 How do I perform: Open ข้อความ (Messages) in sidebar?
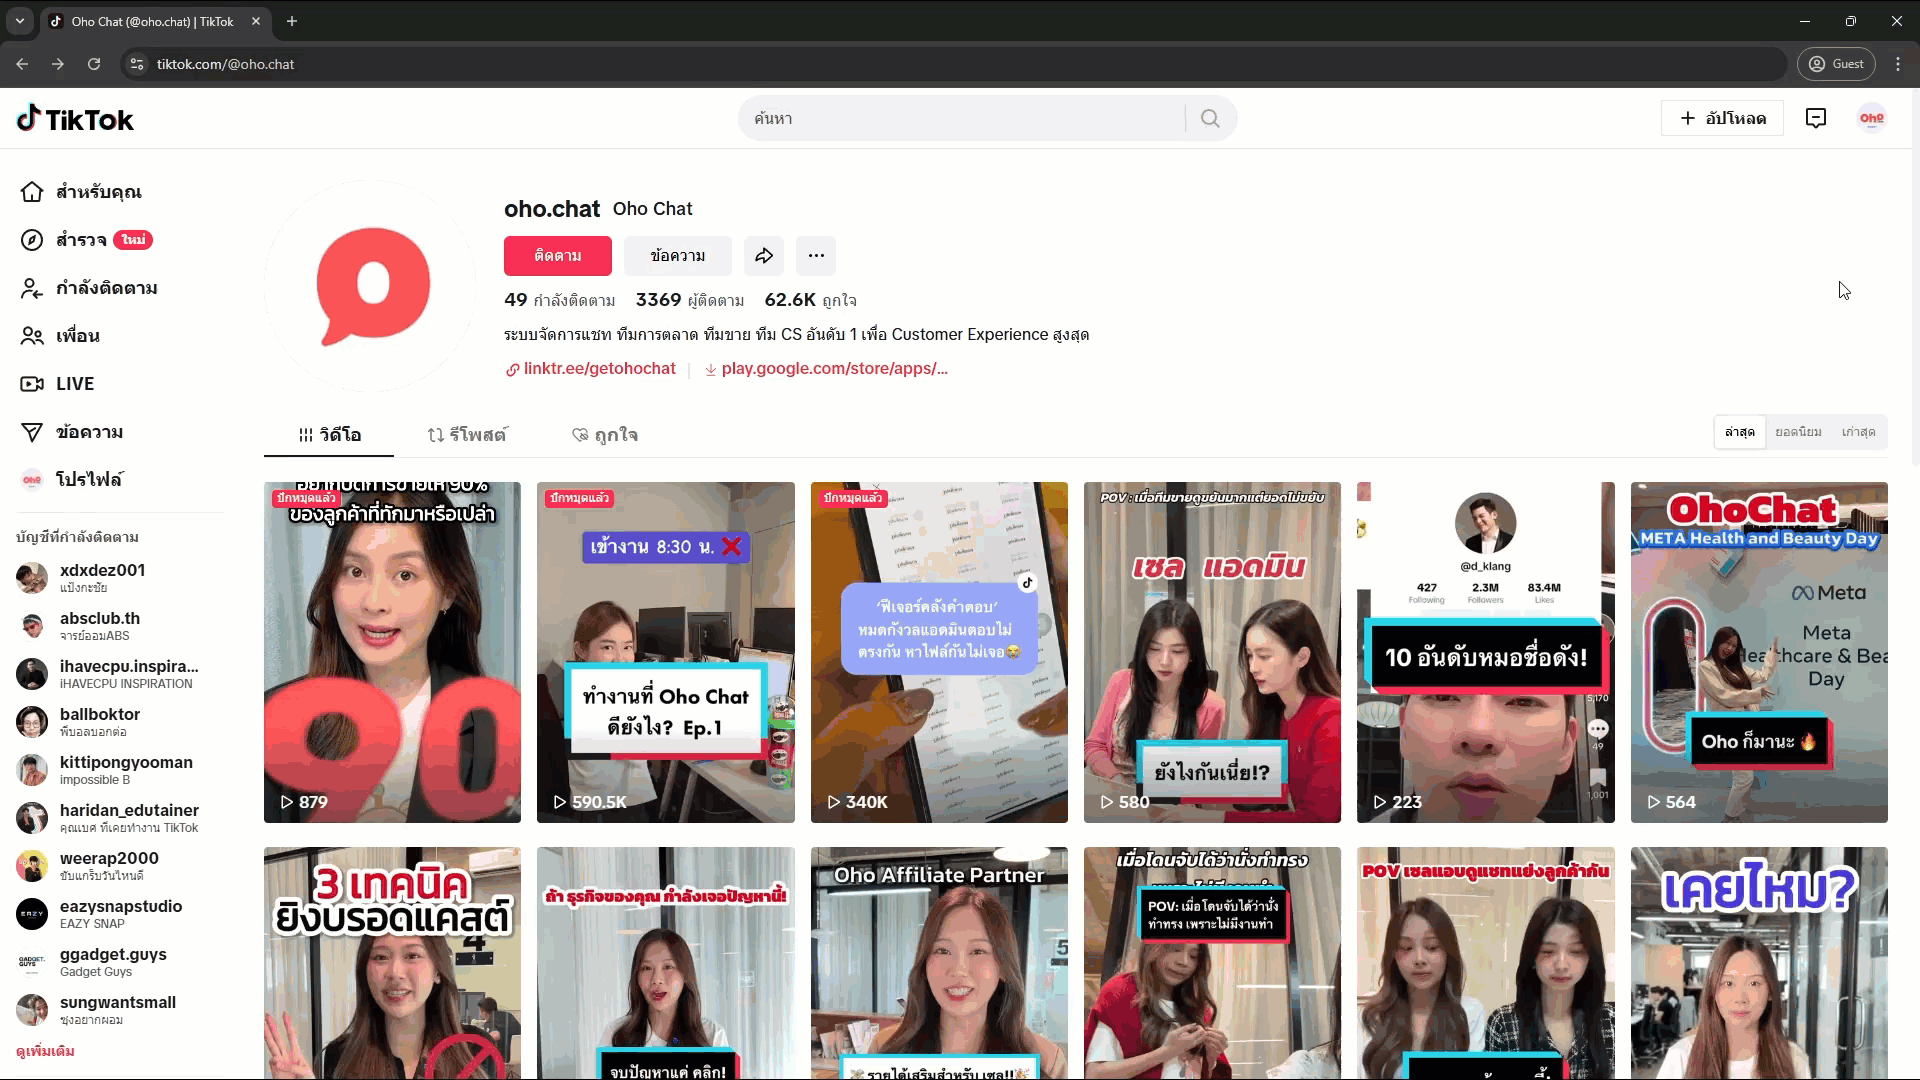(72, 431)
